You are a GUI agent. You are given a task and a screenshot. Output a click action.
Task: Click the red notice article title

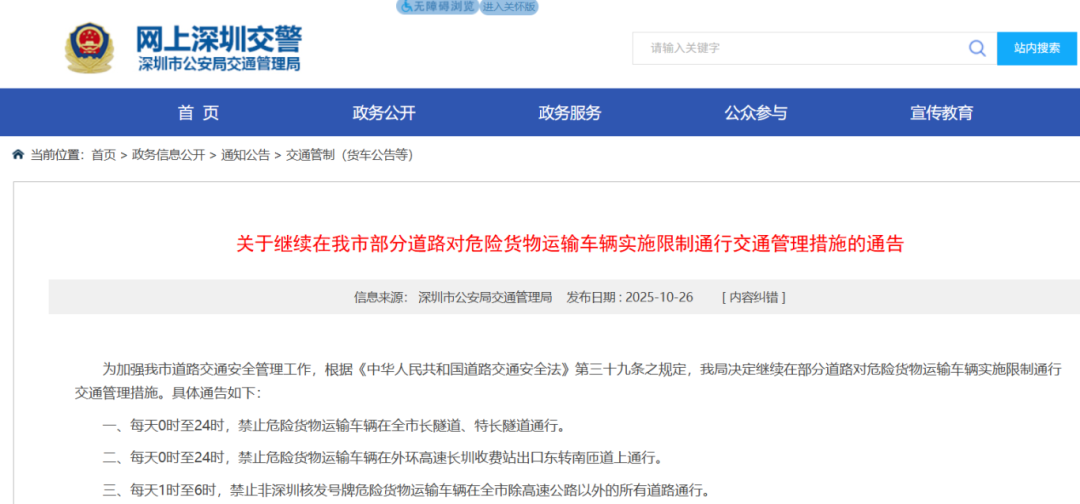click(569, 243)
